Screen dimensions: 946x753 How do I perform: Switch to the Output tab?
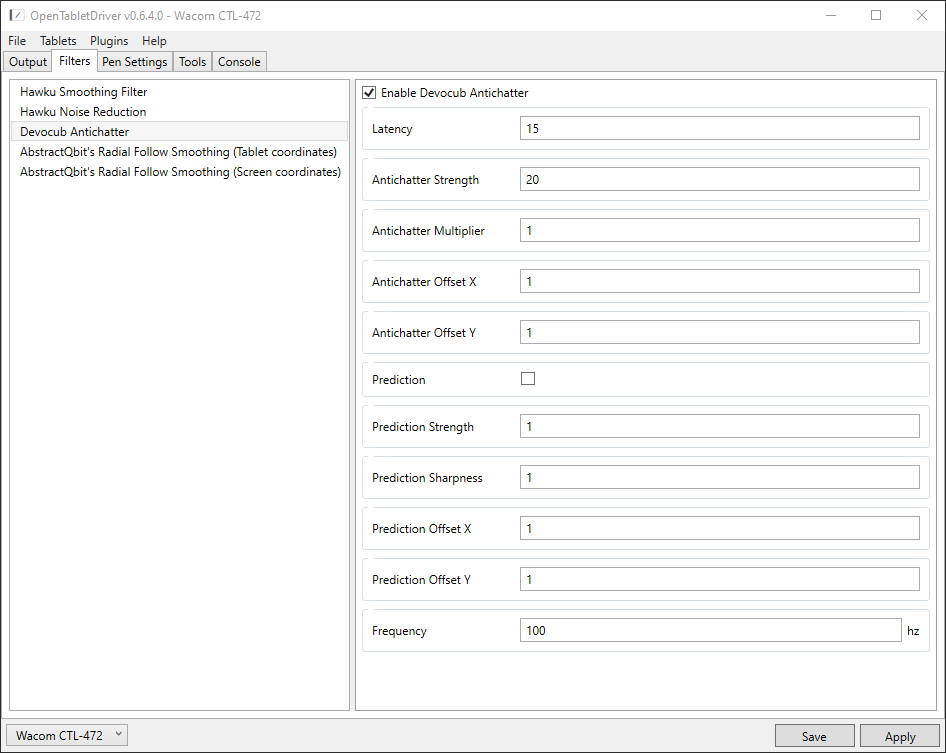click(x=28, y=62)
